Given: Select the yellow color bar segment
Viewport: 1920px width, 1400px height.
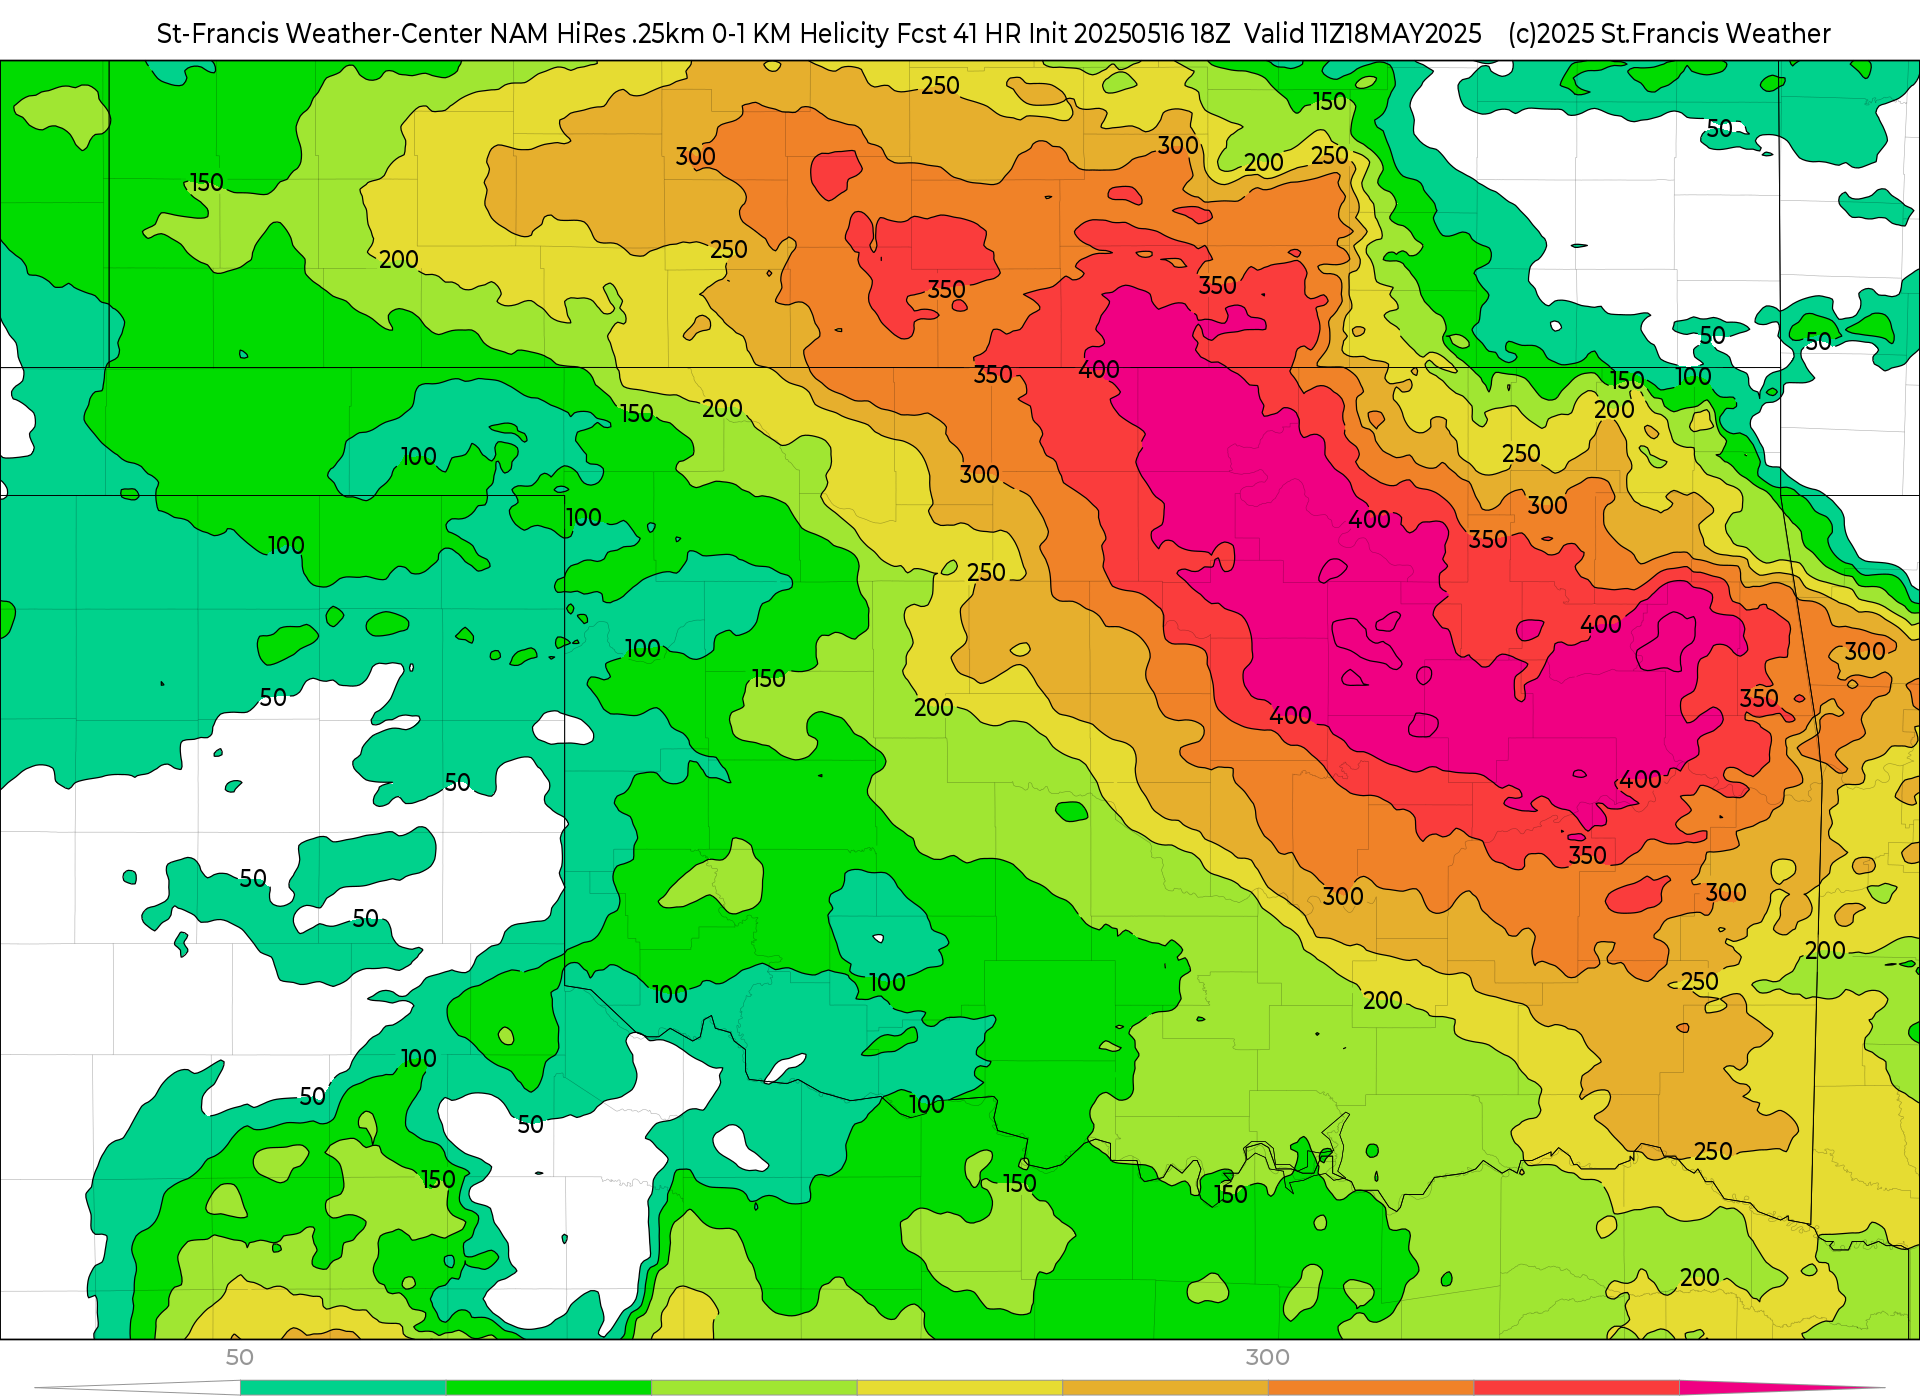Looking at the screenshot, I should 960,1388.
